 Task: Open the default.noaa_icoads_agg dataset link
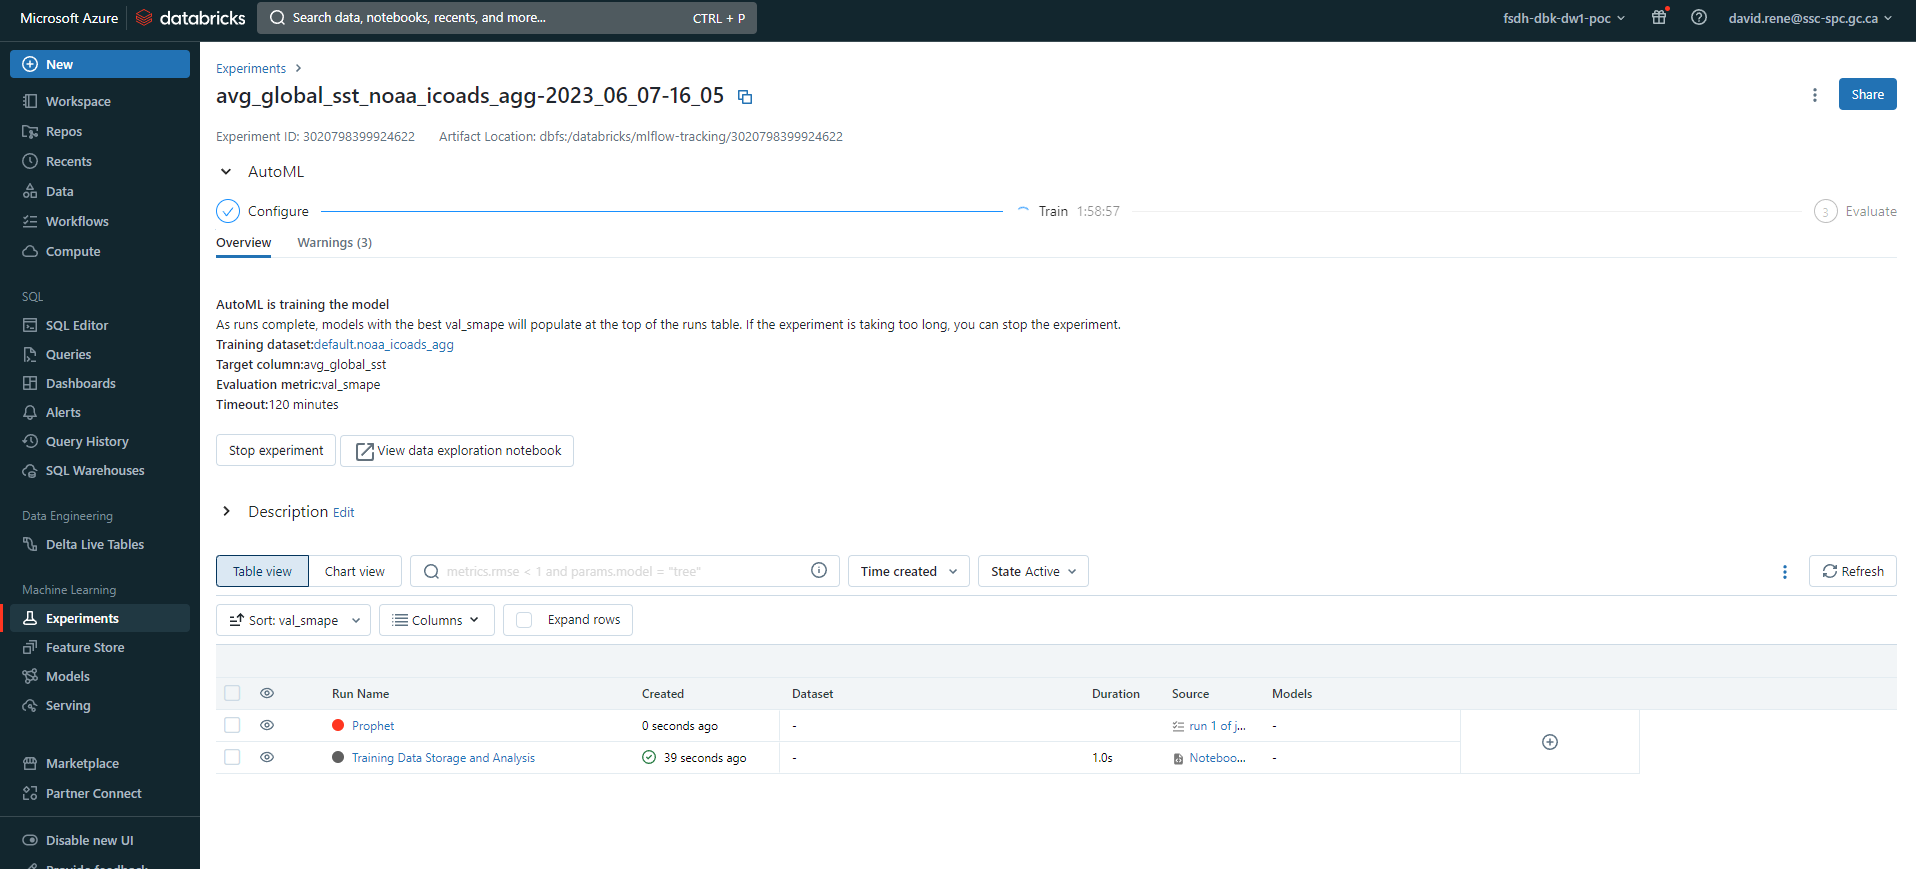[x=384, y=345]
